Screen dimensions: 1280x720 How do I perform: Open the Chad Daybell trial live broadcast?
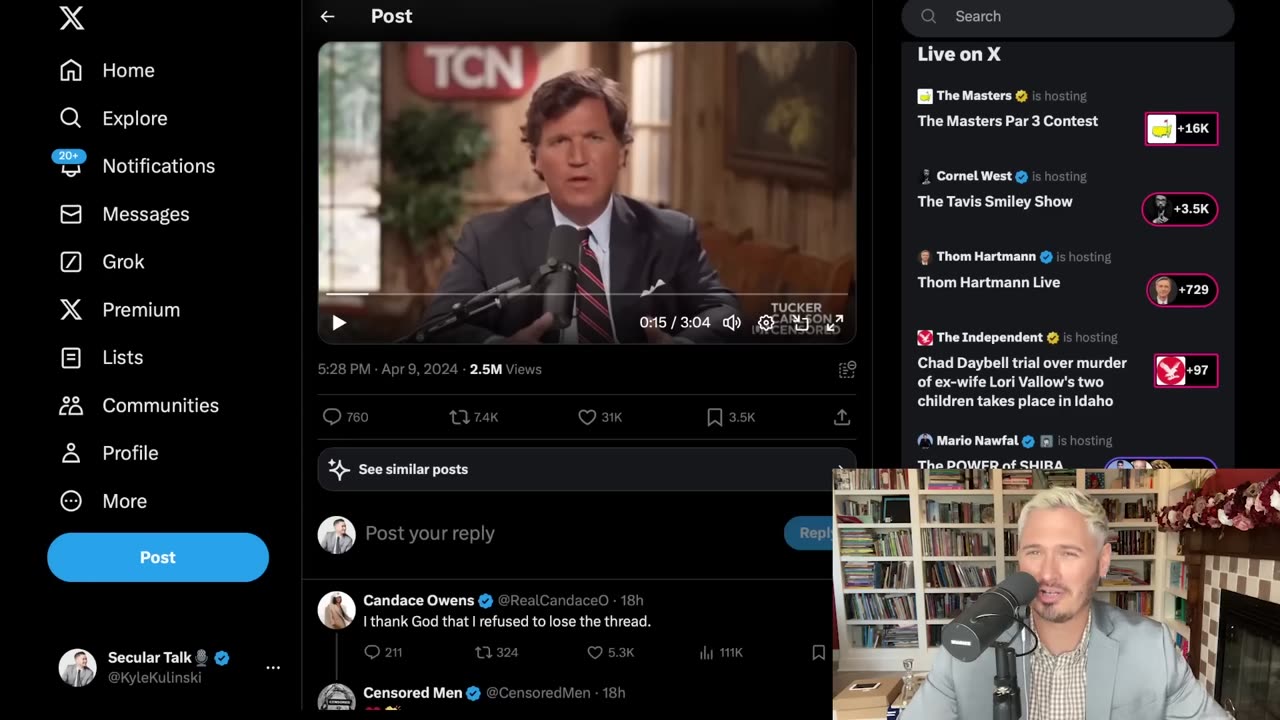point(1022,382)
